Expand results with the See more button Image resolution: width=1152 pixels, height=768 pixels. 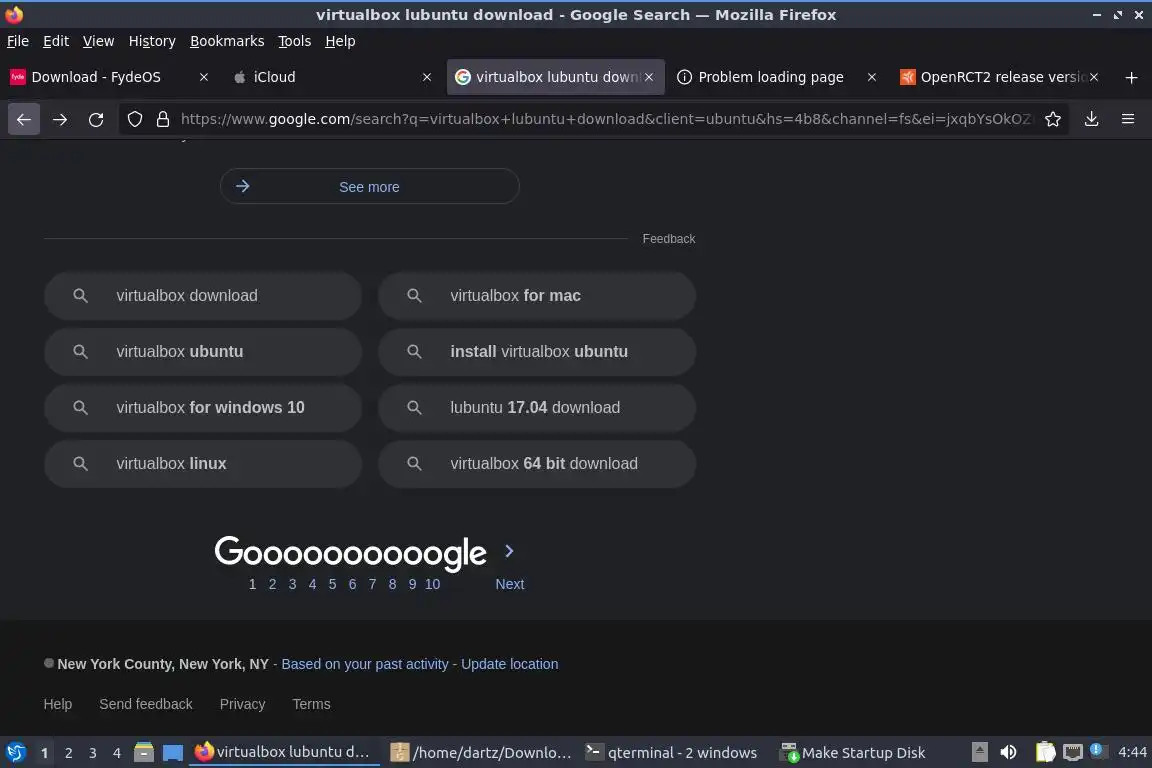(370, 187)
